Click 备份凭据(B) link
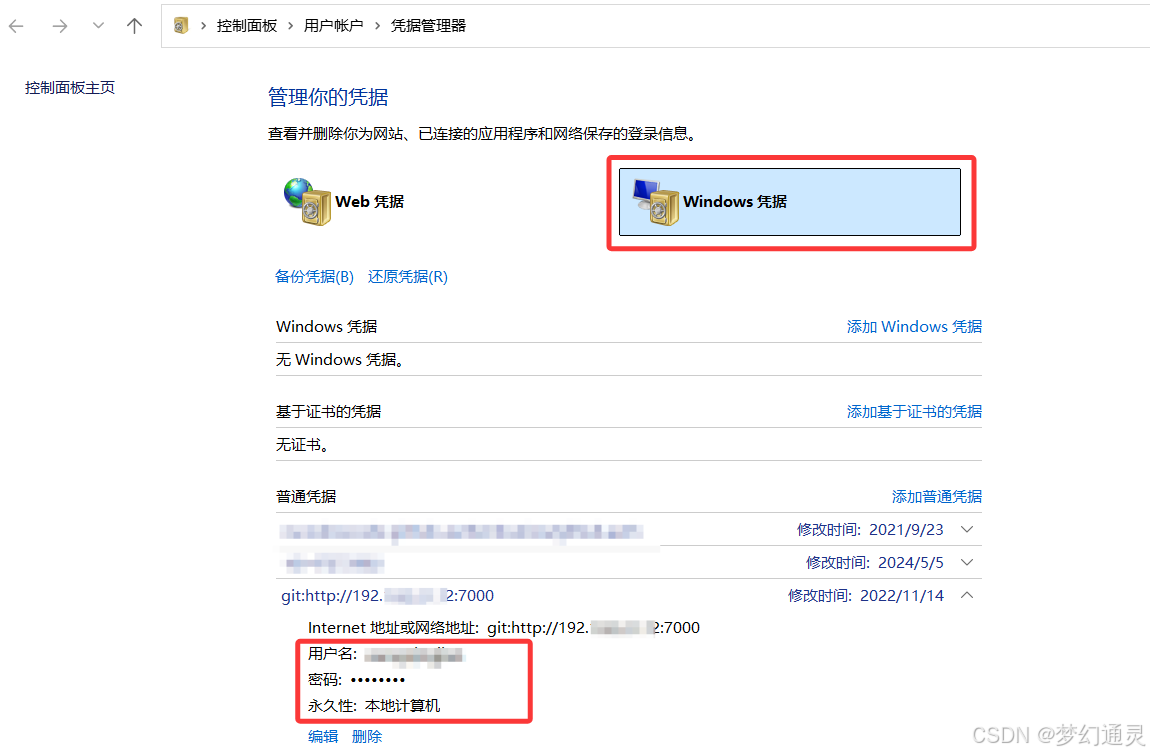Image resolution: width=1150 pixels, height=755 pixels. pos(314,277)
